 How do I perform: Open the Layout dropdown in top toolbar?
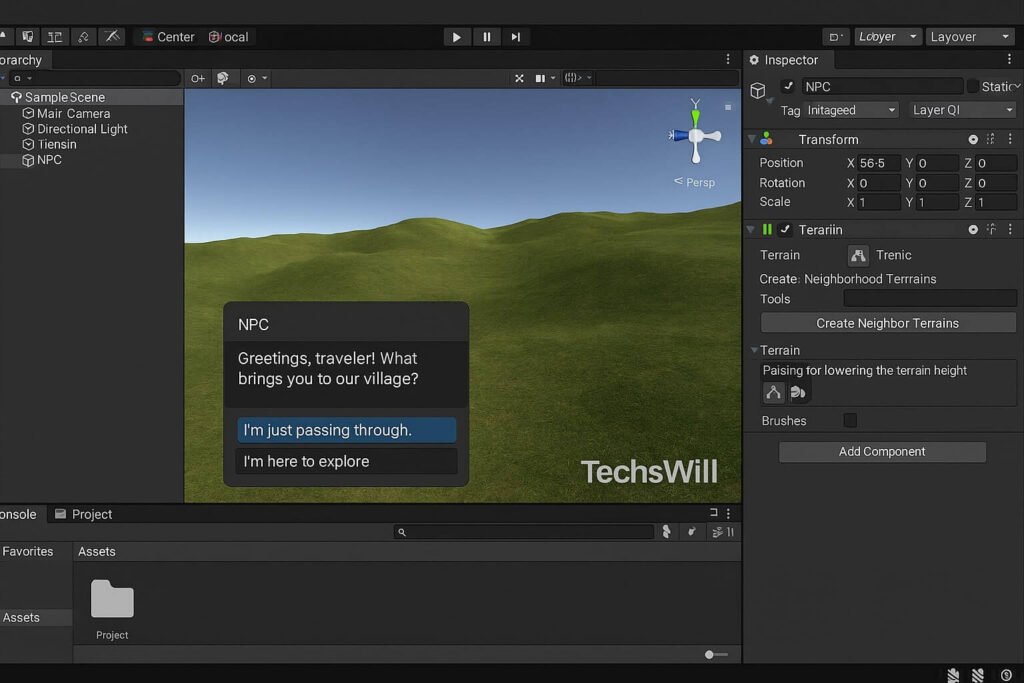point(969,37)
